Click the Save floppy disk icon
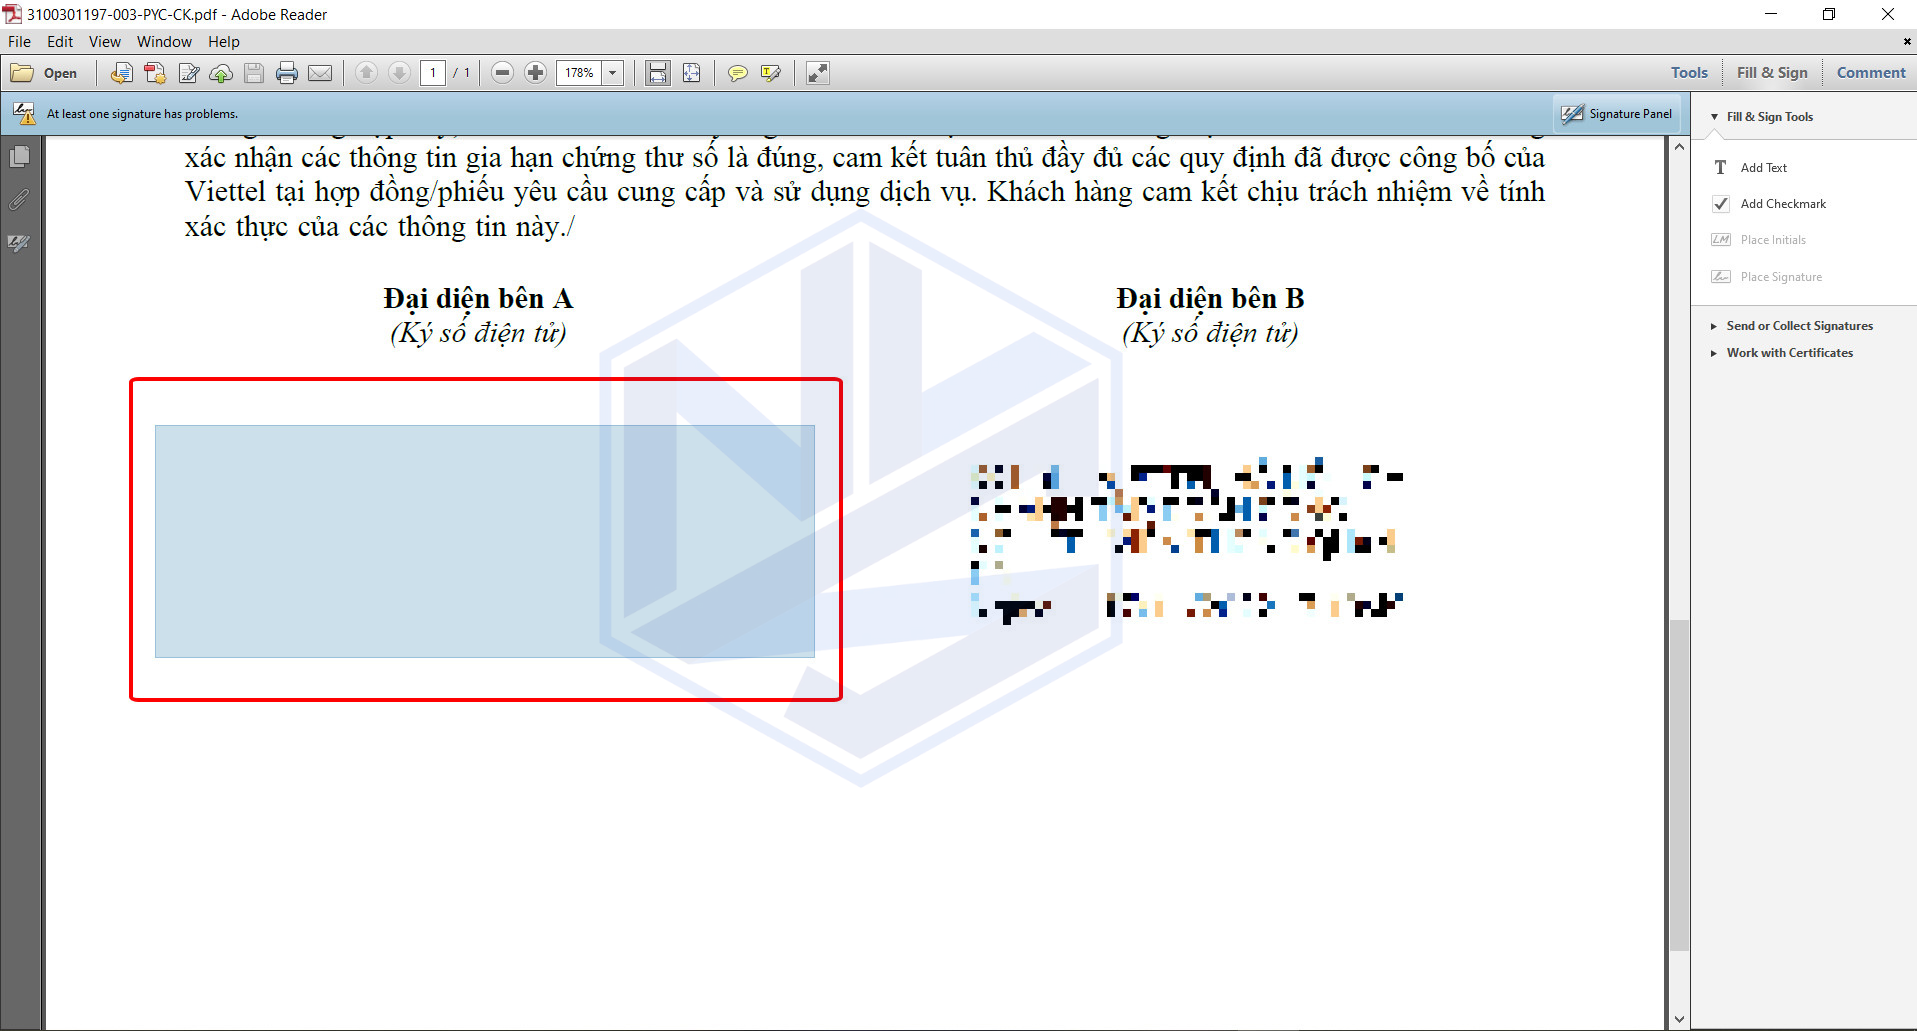 (254, 73)
